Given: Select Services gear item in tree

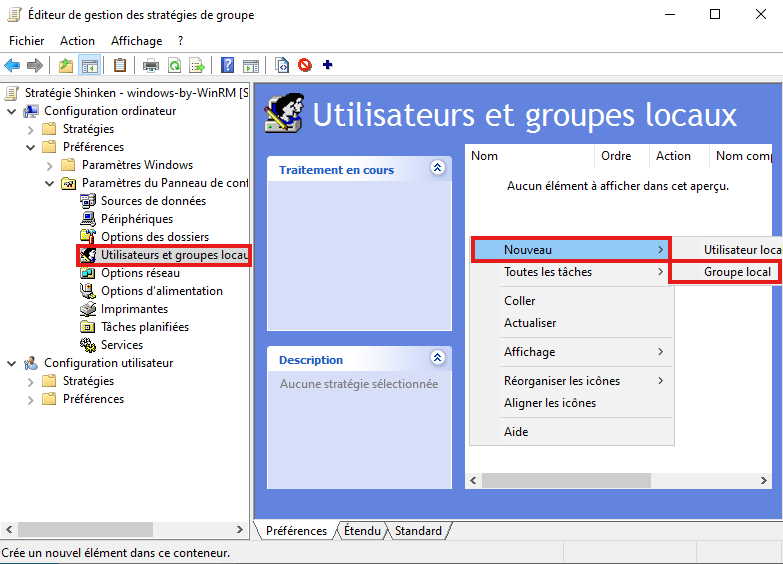Looking at the screenshot, I should click(x=121, y=345).
